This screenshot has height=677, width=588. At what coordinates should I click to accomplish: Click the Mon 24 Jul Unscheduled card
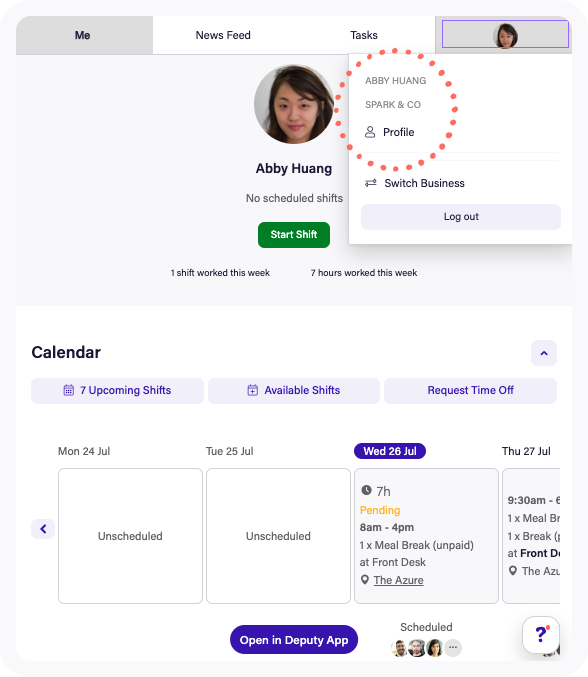[130, 536]
